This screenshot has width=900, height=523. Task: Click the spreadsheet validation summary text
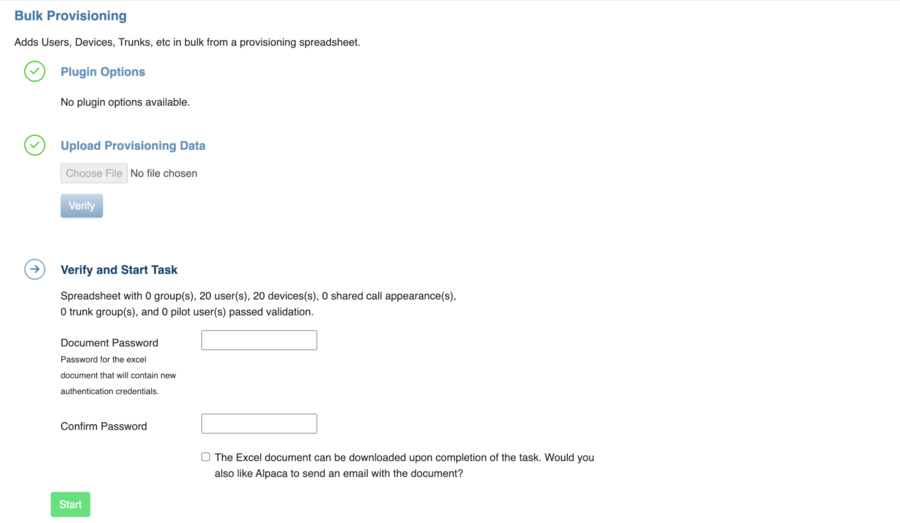258,304
